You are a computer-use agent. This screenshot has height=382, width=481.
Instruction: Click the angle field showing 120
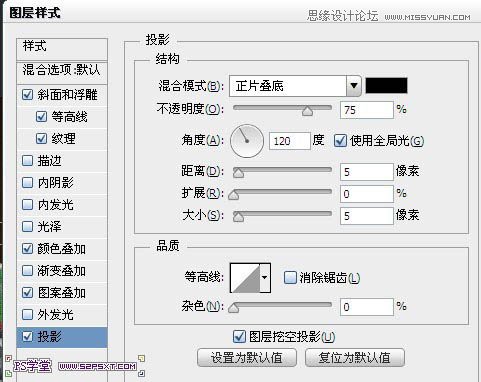(290, 141)
